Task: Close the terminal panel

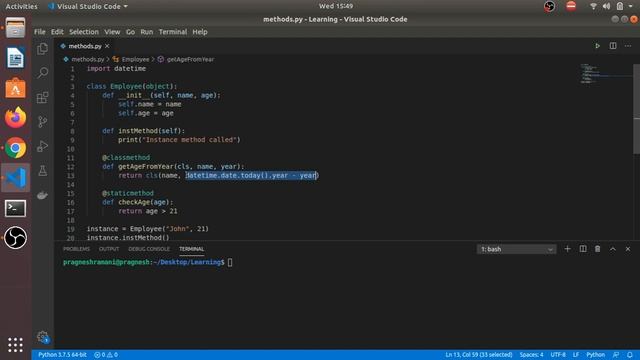Action: coord(628,249)
